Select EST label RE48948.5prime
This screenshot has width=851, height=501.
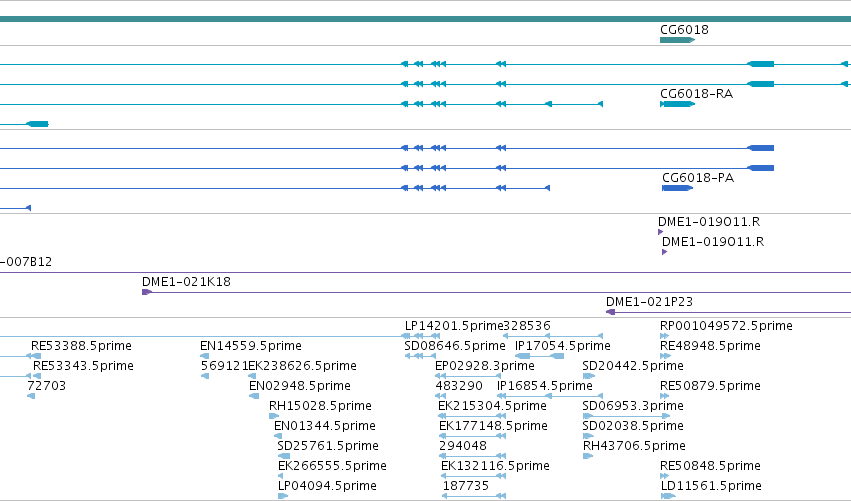710,346
